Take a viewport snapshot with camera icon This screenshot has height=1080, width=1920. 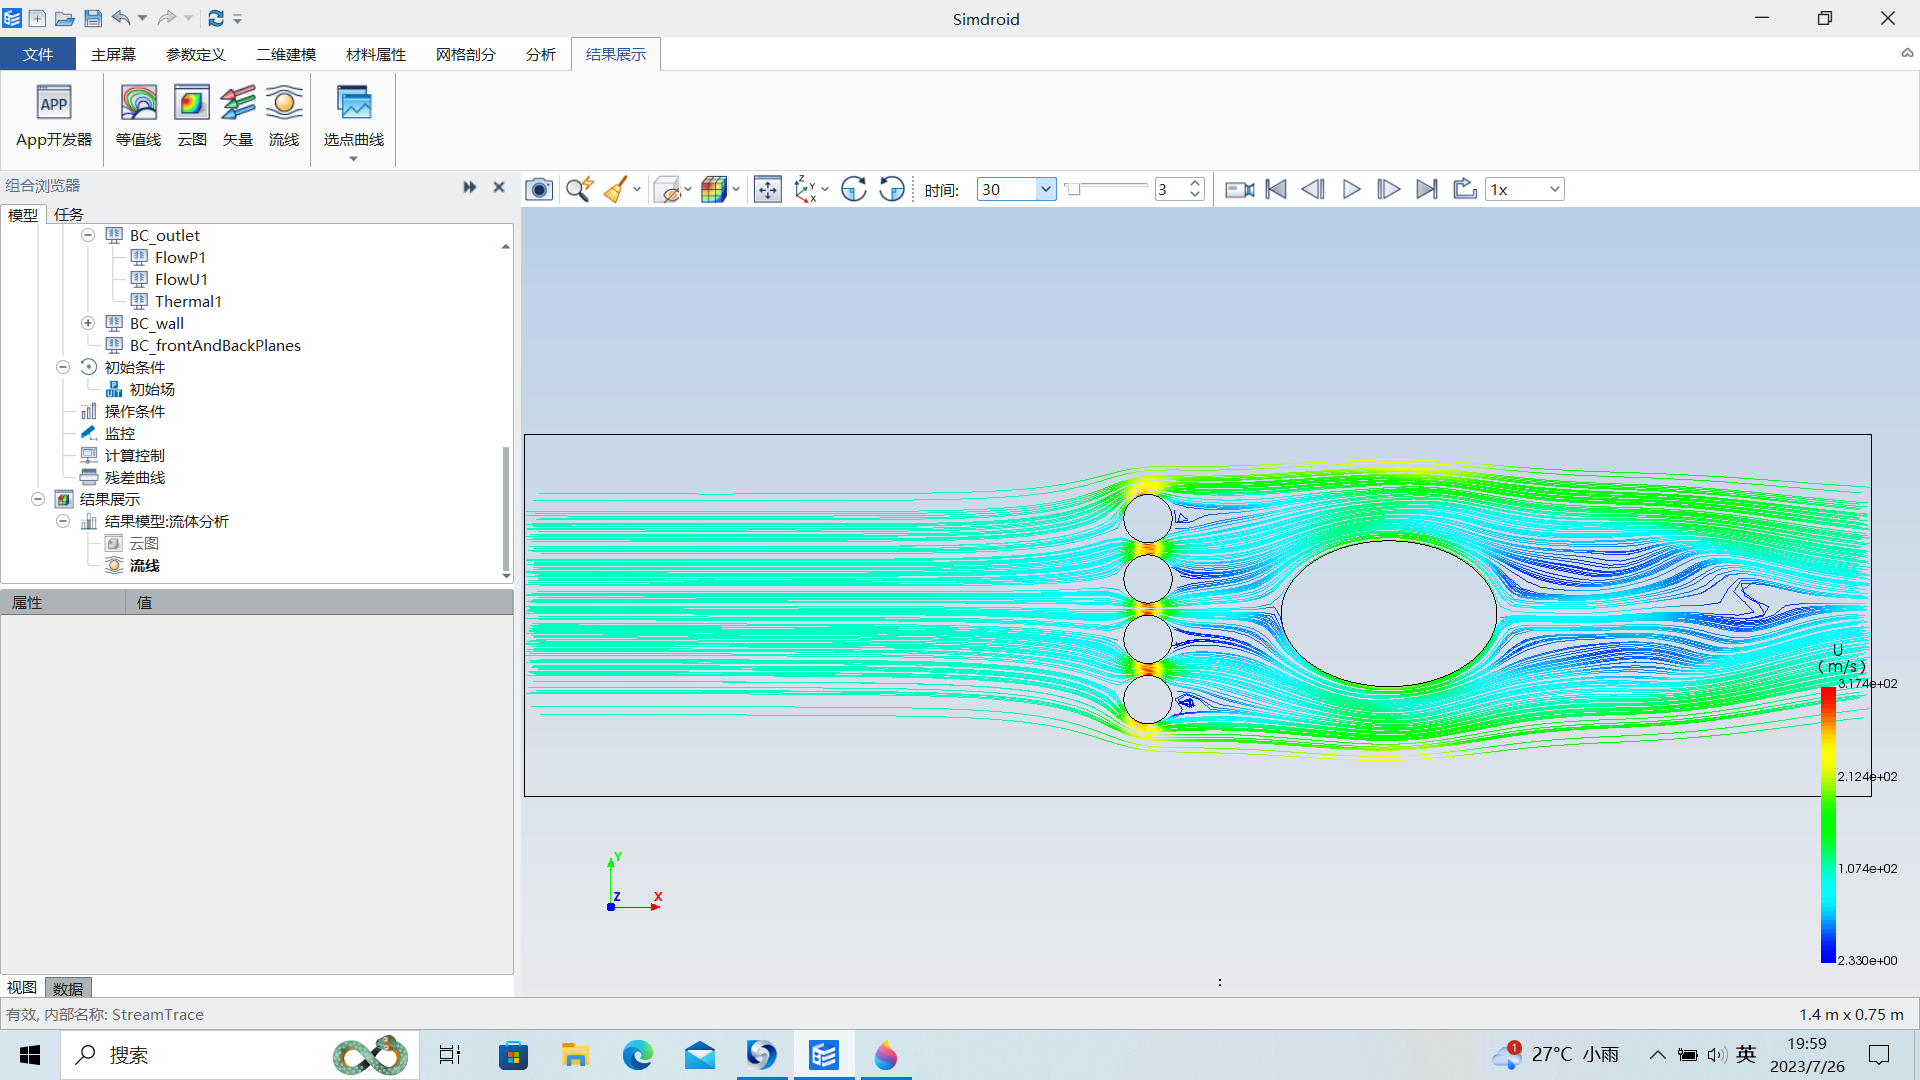(x=539, y=189)
